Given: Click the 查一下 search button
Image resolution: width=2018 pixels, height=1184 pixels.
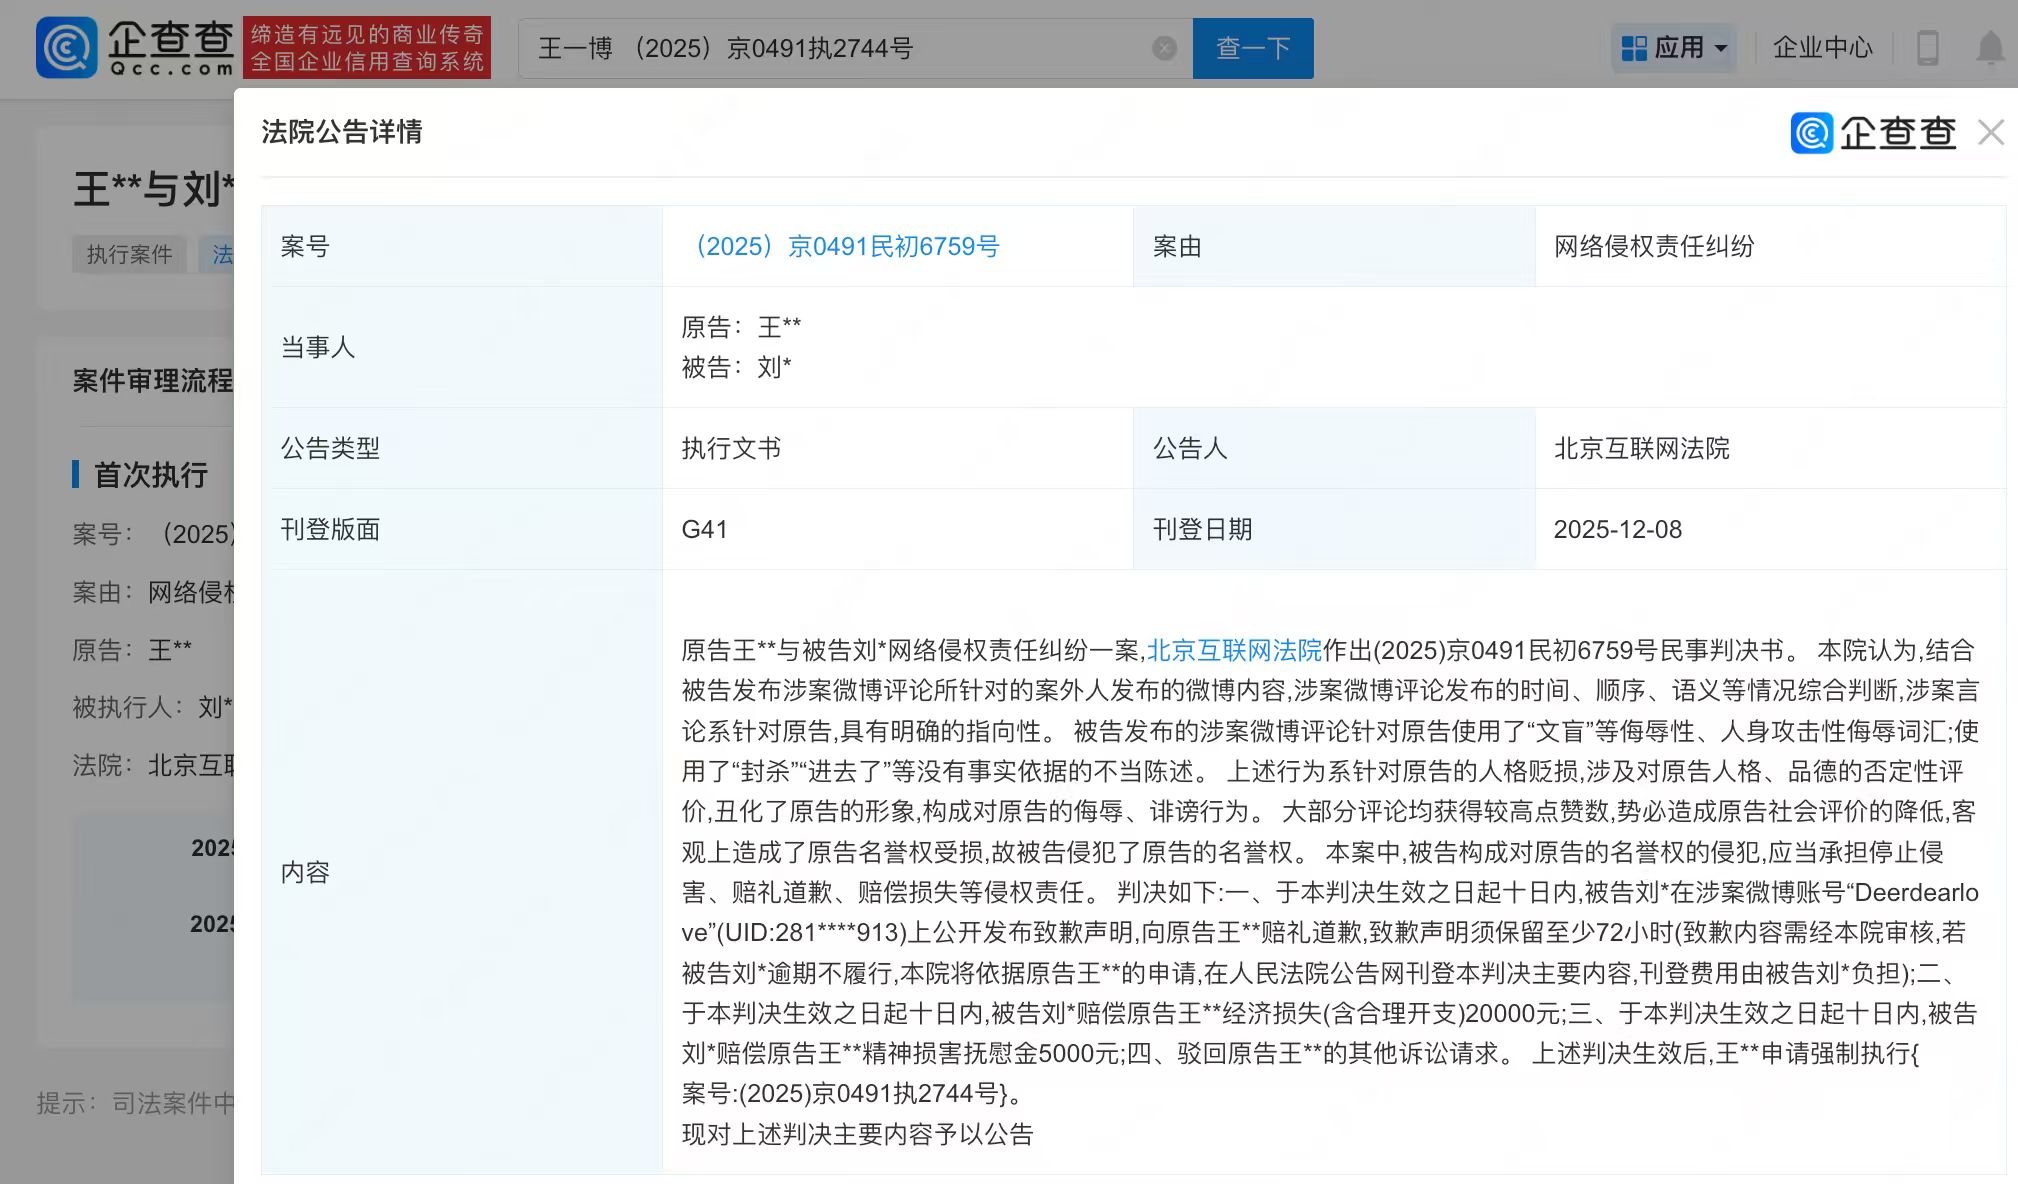Looking at the screenshot, I should click(1253, 47).
